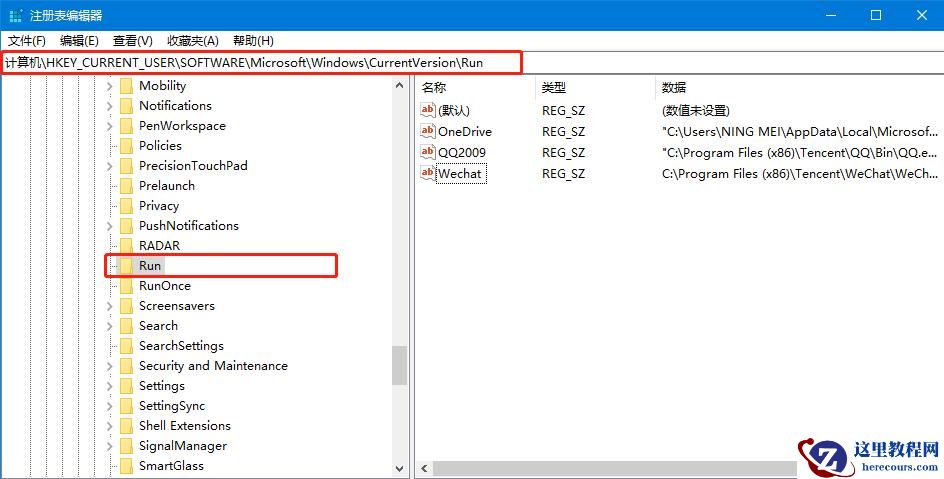Image resolution: width=944 pixels, height=479 pixels.
Task: Expand the SettingSync key
Action: (110, 406)
